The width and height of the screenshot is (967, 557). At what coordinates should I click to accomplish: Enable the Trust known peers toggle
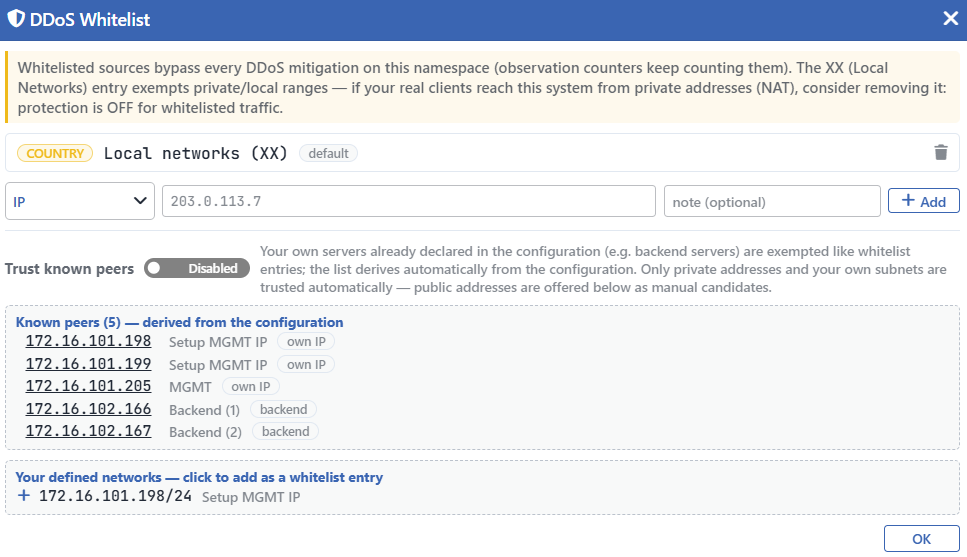(x=197, y=268)
